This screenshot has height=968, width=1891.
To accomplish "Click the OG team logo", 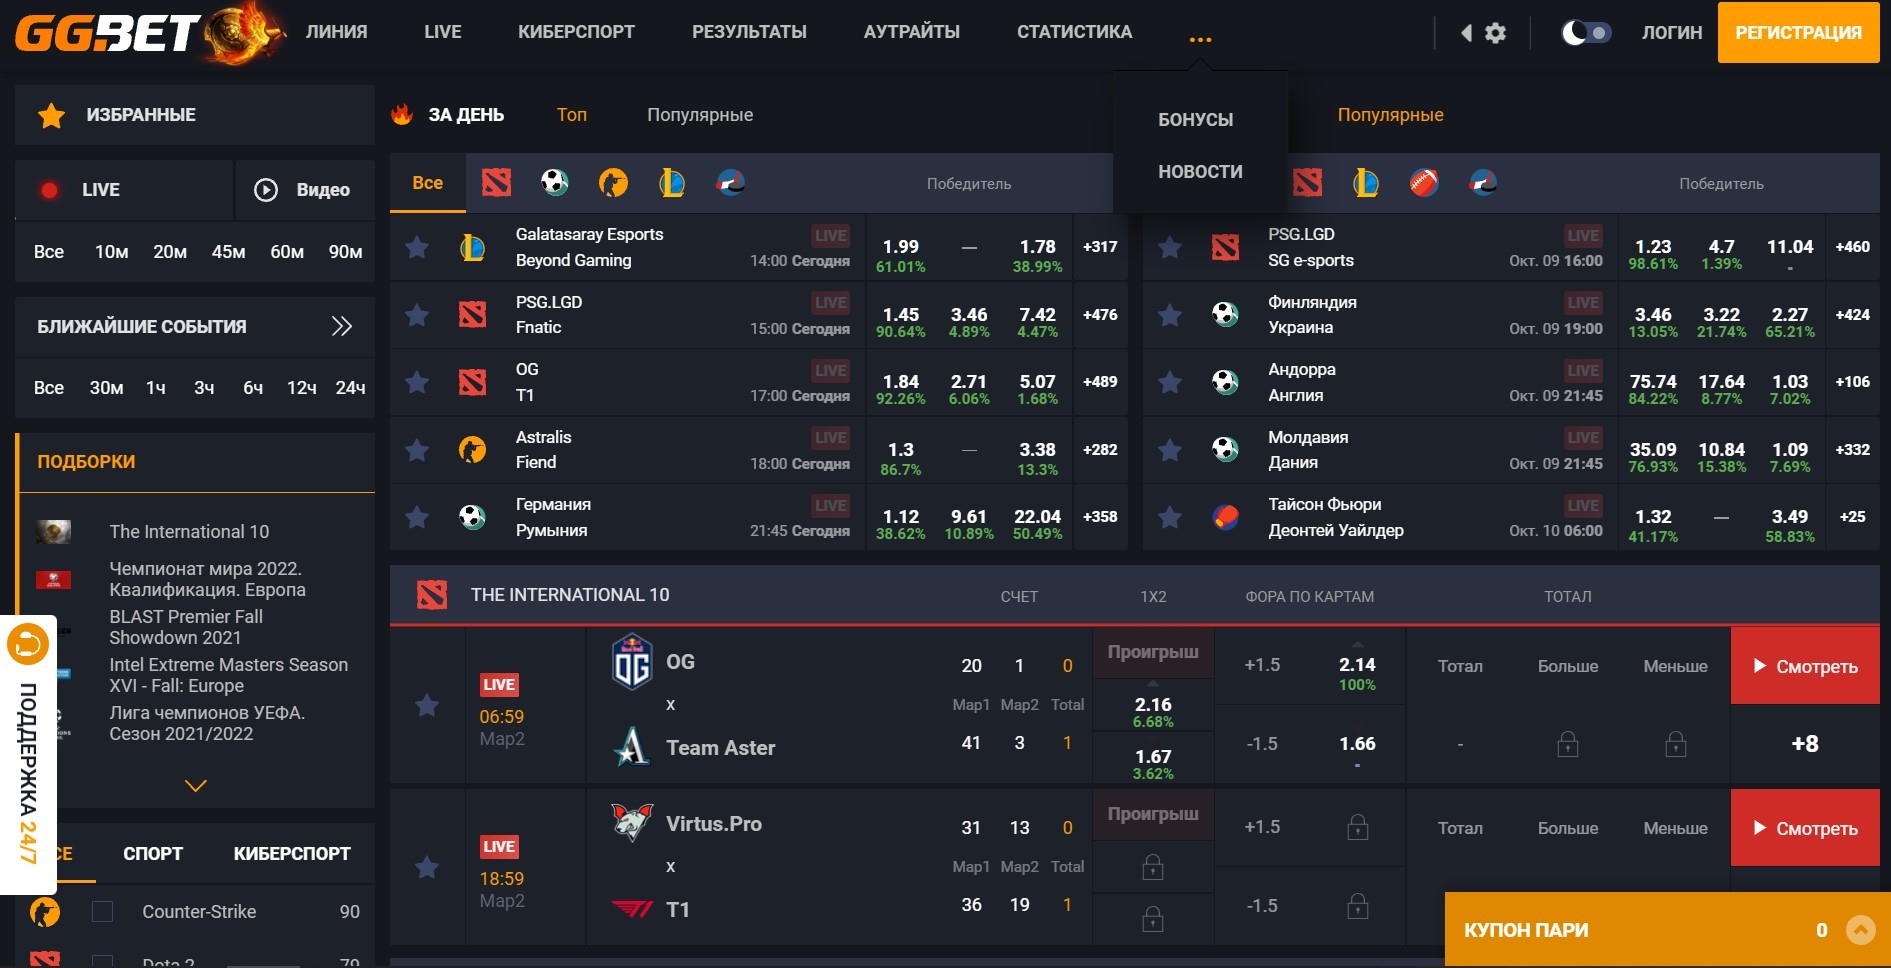I will click(632, 662).
